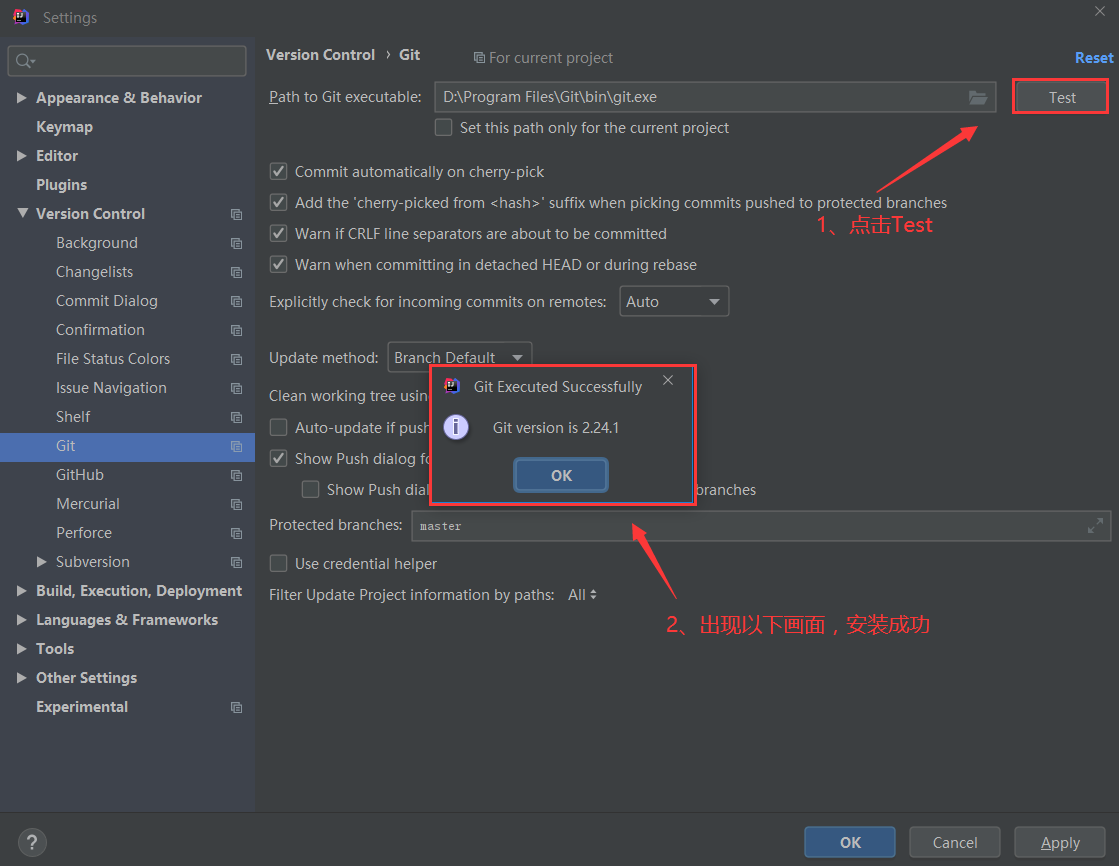Screen dimensions: 1119x866
Task: Open the Filter Update Project All selector
Action: click(582, 595)
